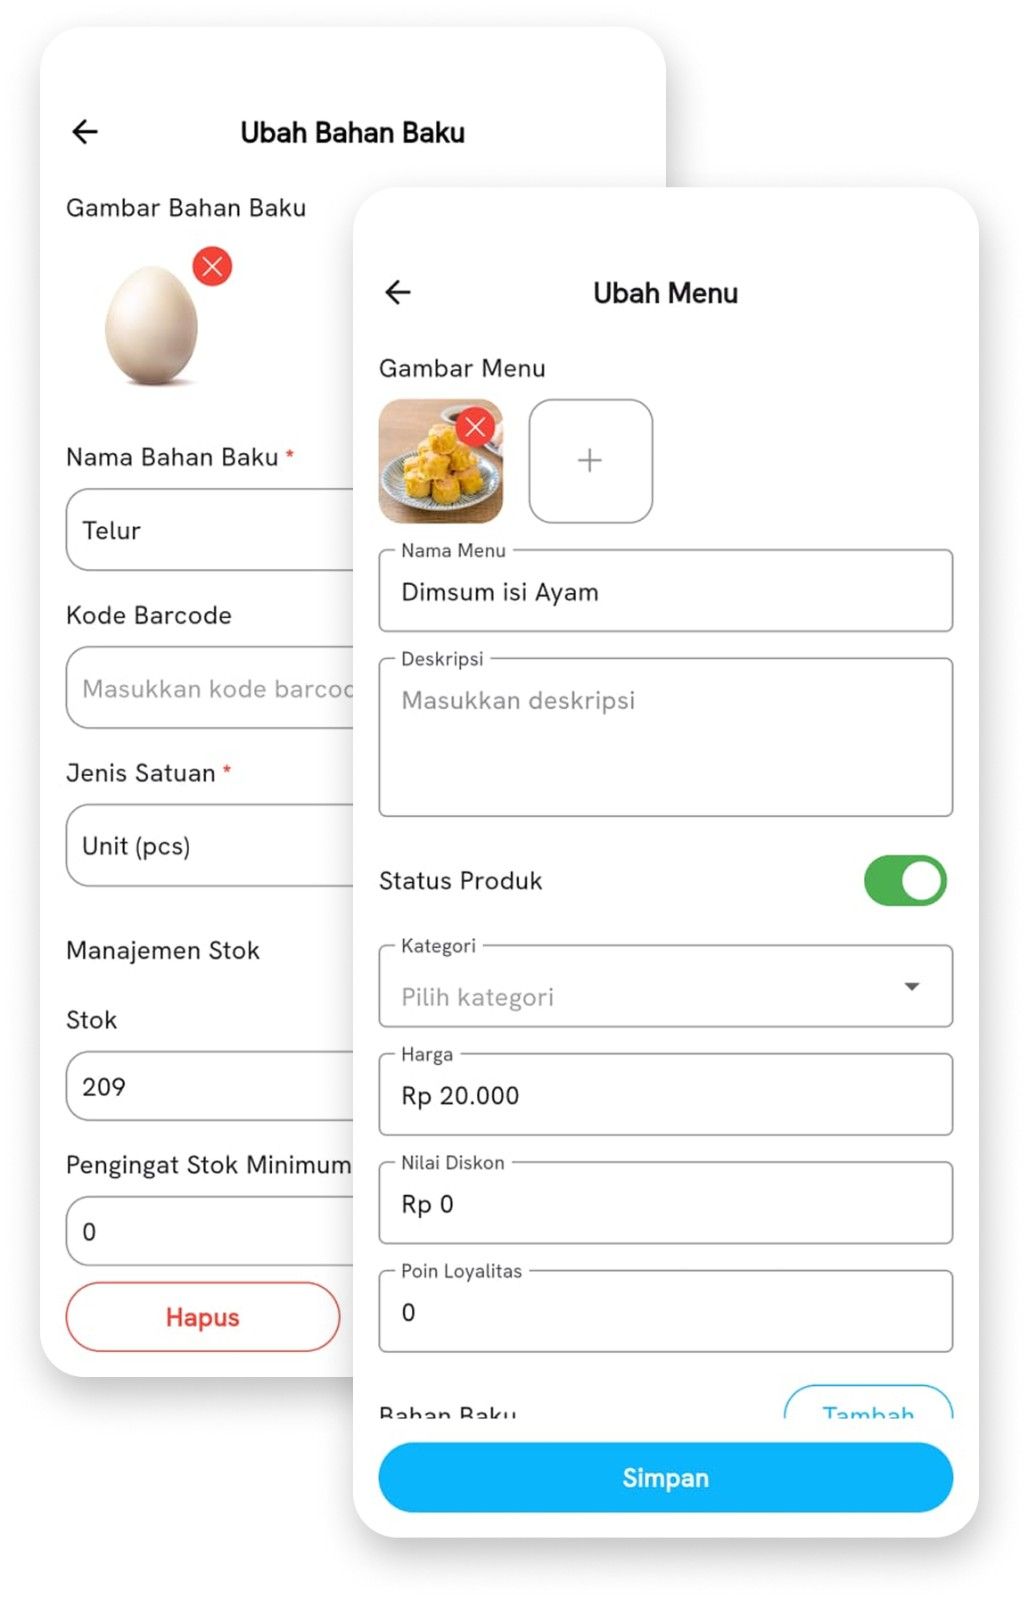The height and width of the screenshot is (1600, 1028).
Task: Tap the Tambah button for Bahan Baku
Action: [x=868, y=1402]
